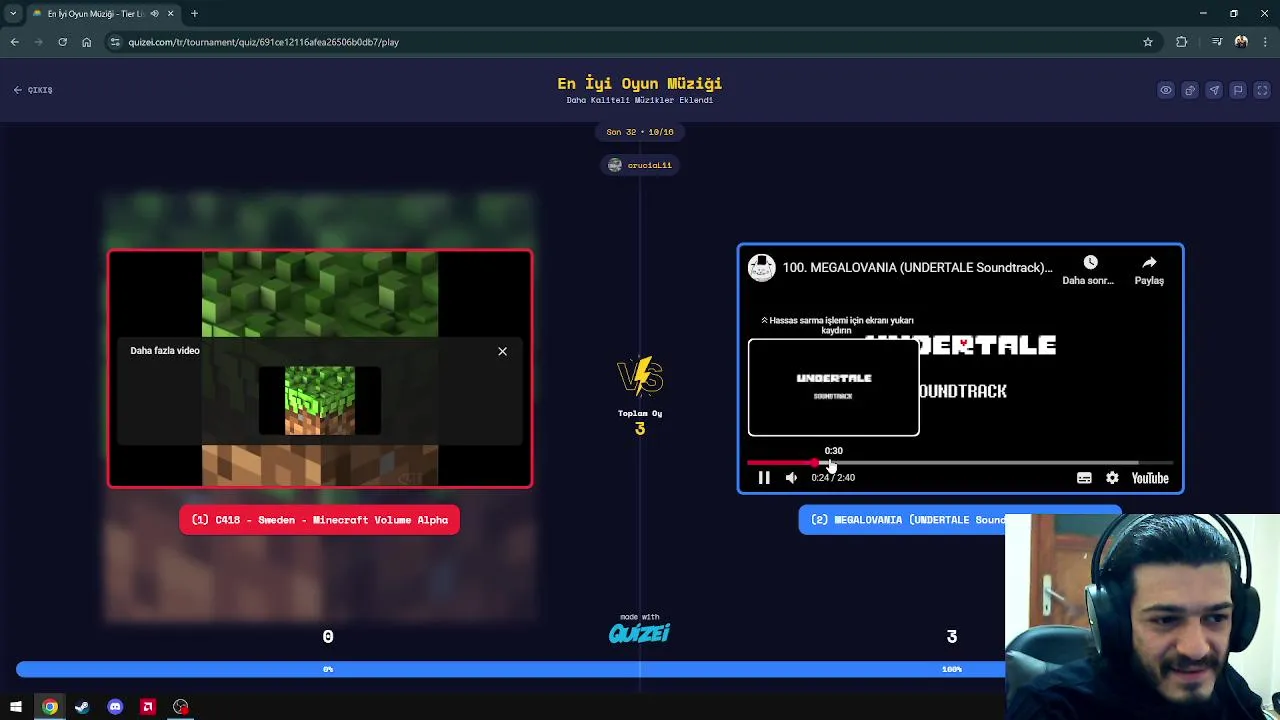
Task: Open the video uploader channel avatar
Action: pos(762,268)
